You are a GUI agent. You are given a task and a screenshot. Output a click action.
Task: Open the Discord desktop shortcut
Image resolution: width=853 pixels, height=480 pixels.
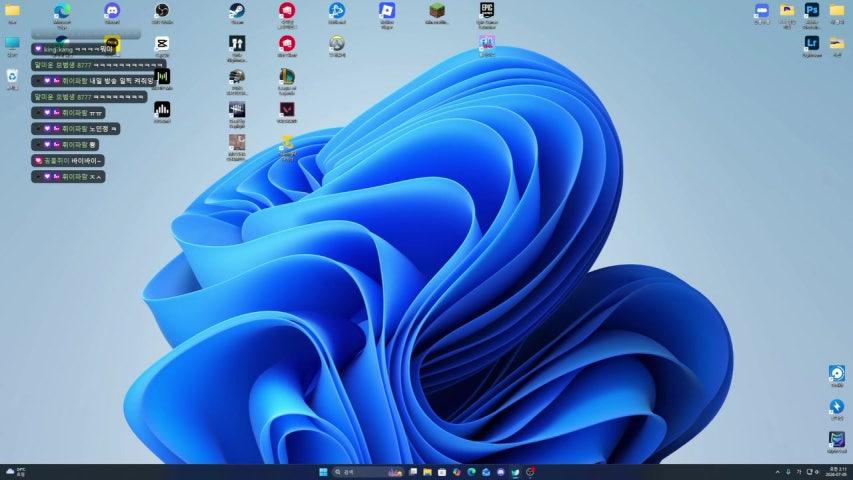[112, 13]
